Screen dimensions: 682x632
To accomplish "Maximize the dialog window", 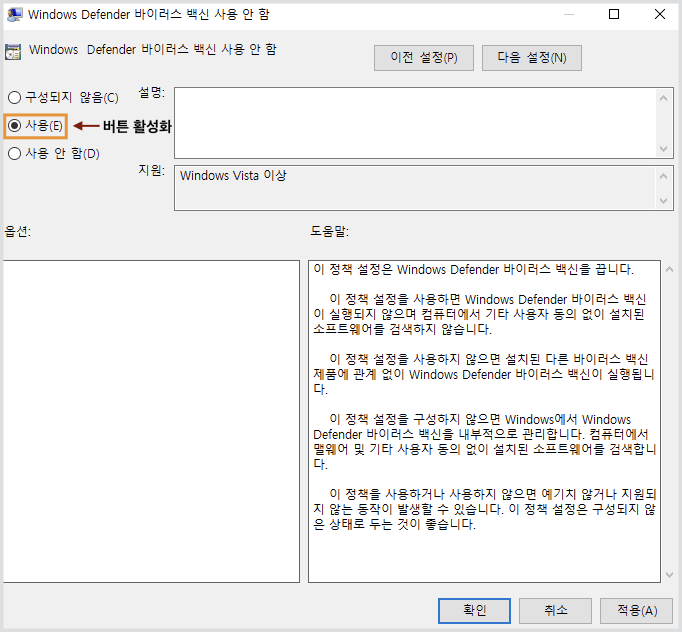I will pos(614,14).
